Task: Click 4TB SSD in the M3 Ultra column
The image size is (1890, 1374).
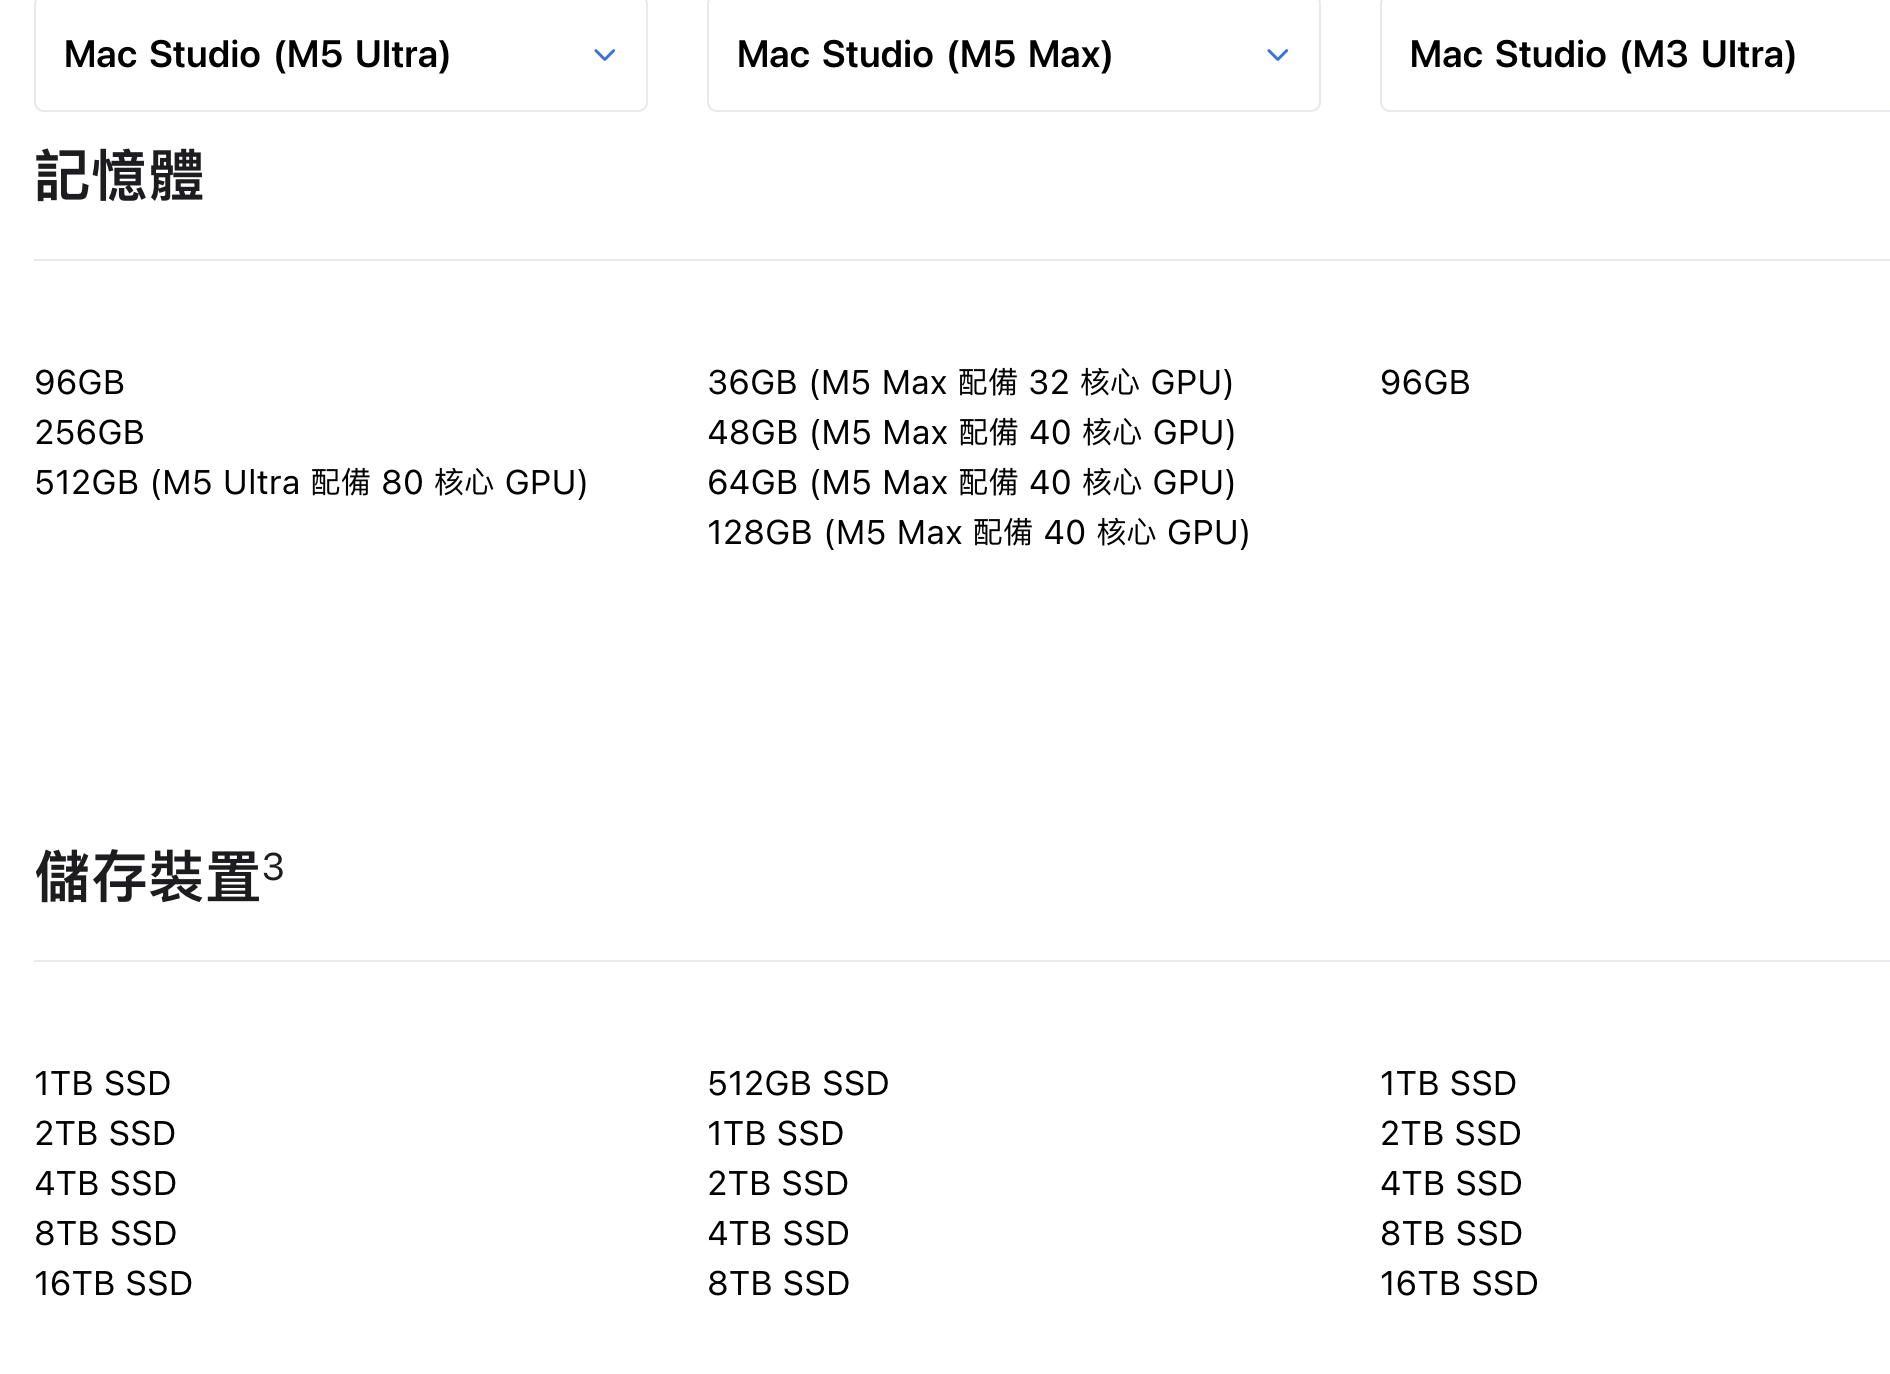Action: (1452, 1183)
